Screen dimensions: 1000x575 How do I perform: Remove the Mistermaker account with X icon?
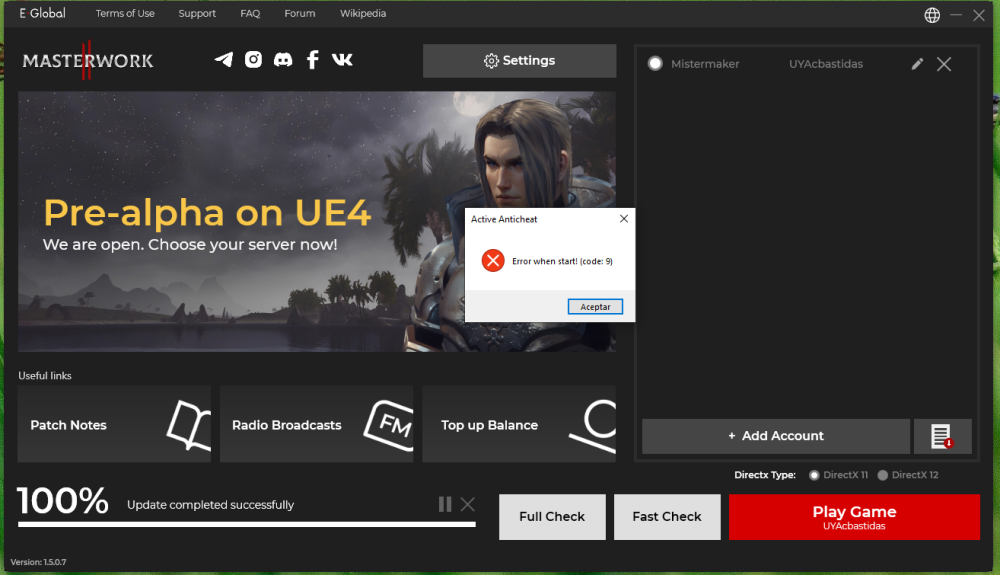944,64
